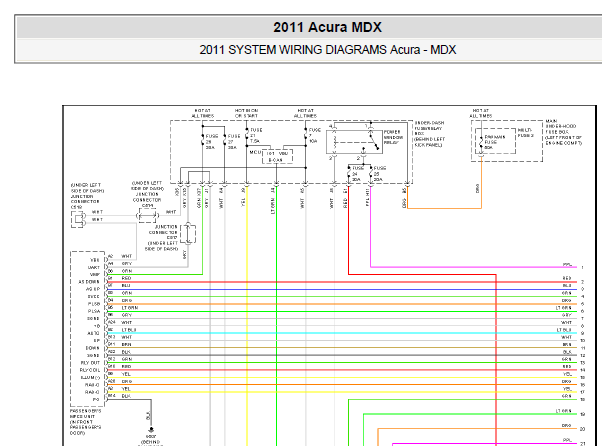The image size is (602, 446).
Task: Click the BLK label at right wire 12
Action: pos(567,352)
